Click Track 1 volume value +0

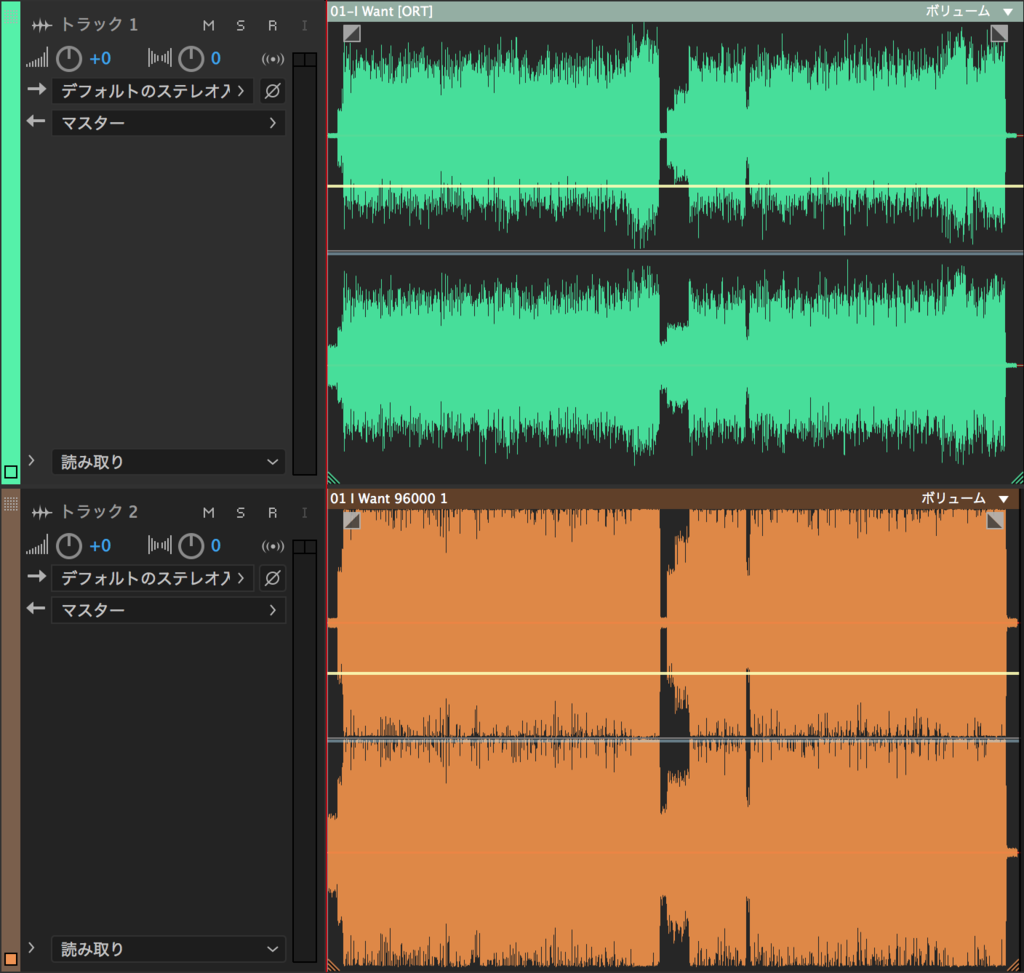tap(100, 59)
